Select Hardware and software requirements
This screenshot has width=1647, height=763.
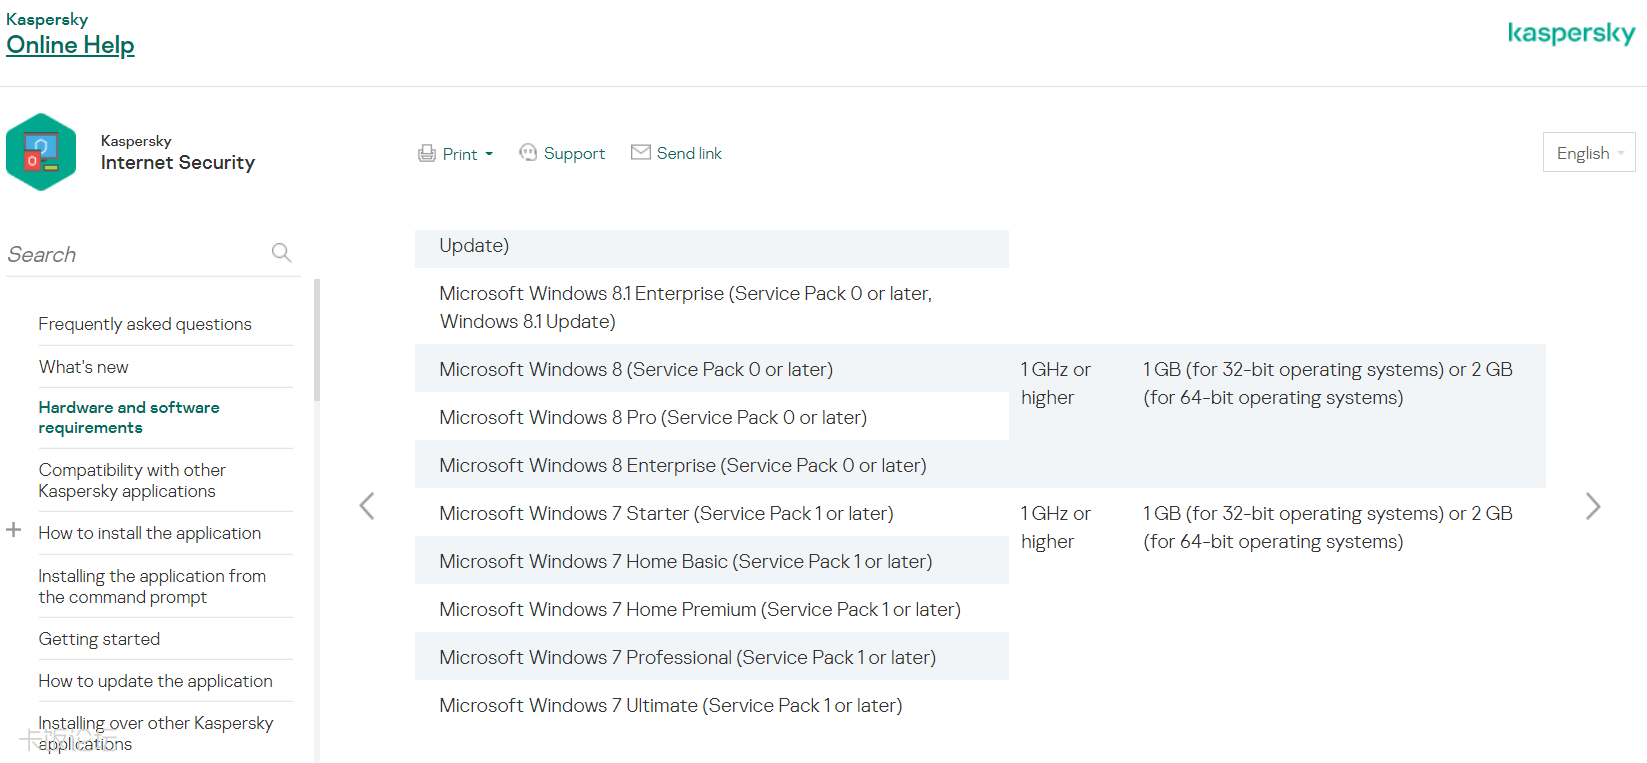(129, 417)
